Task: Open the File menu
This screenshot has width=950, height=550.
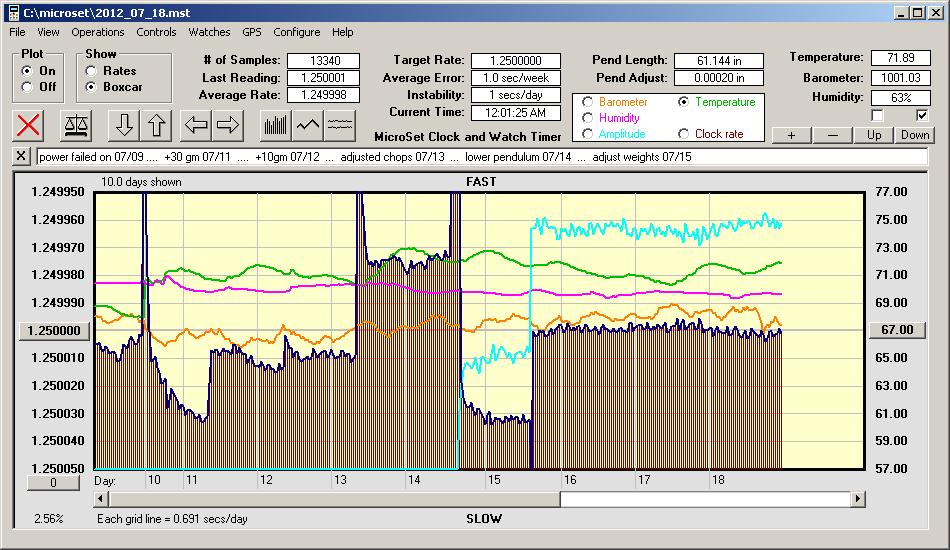Action: pos(17,32)
